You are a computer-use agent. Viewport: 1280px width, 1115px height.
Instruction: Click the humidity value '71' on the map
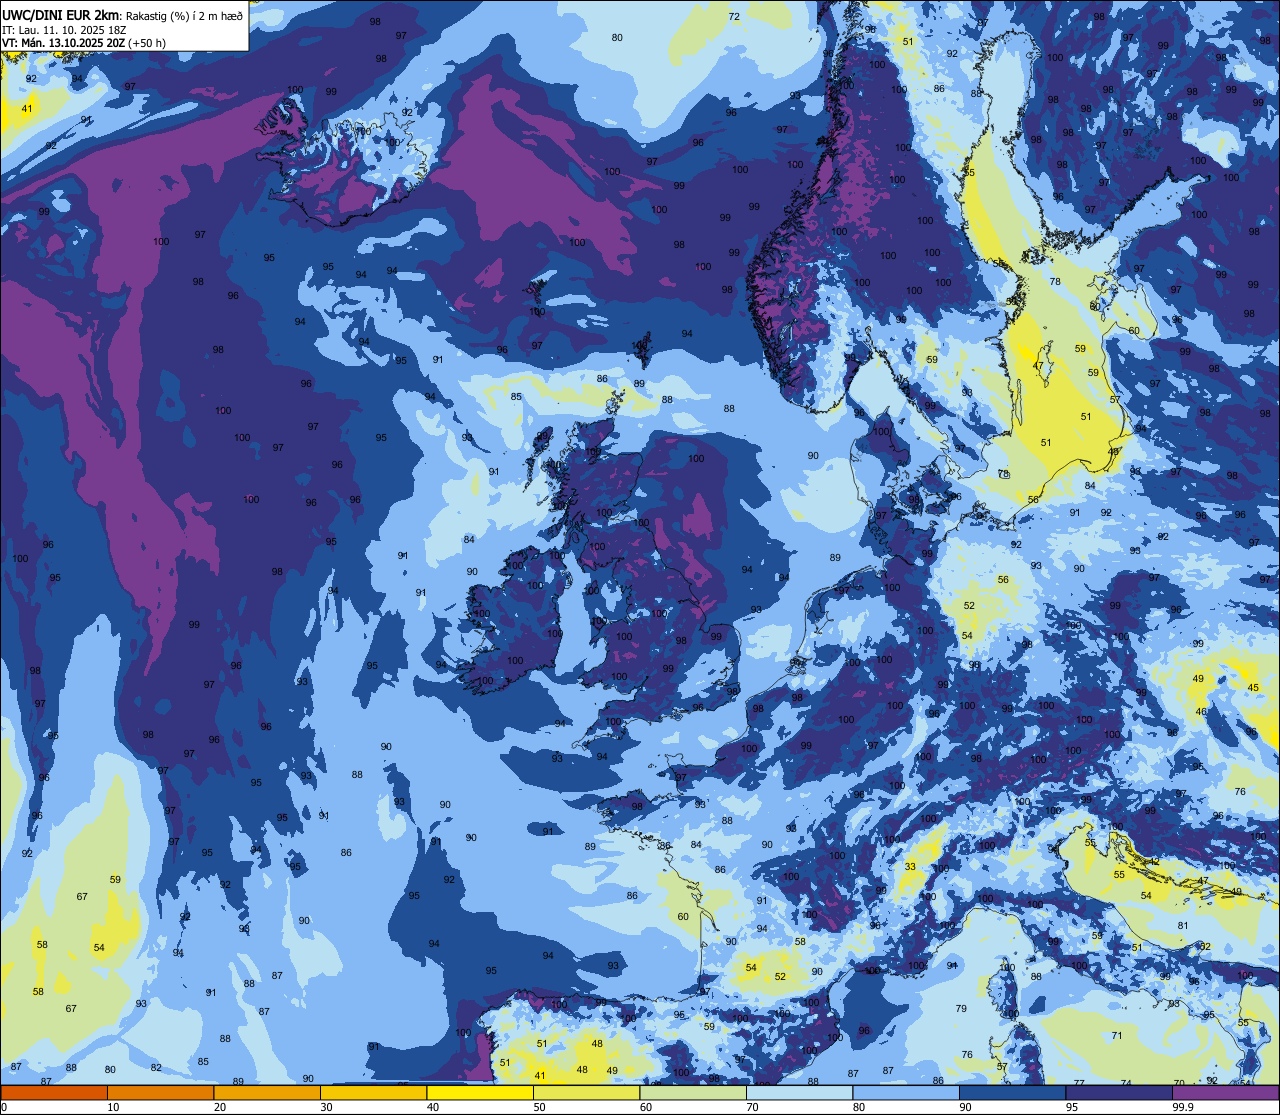[x=1117, y=1036]
